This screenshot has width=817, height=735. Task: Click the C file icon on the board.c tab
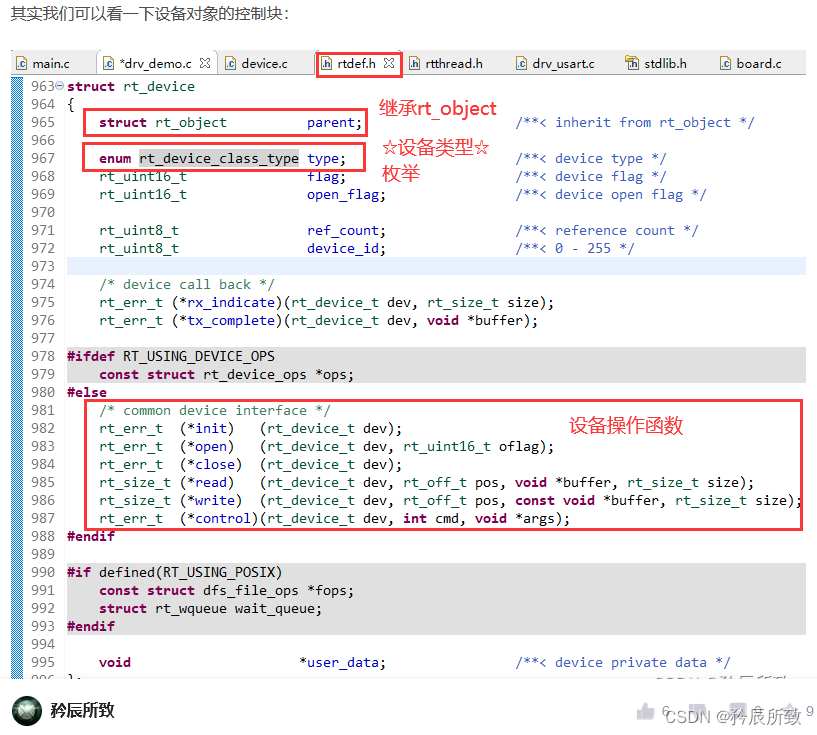722,61
